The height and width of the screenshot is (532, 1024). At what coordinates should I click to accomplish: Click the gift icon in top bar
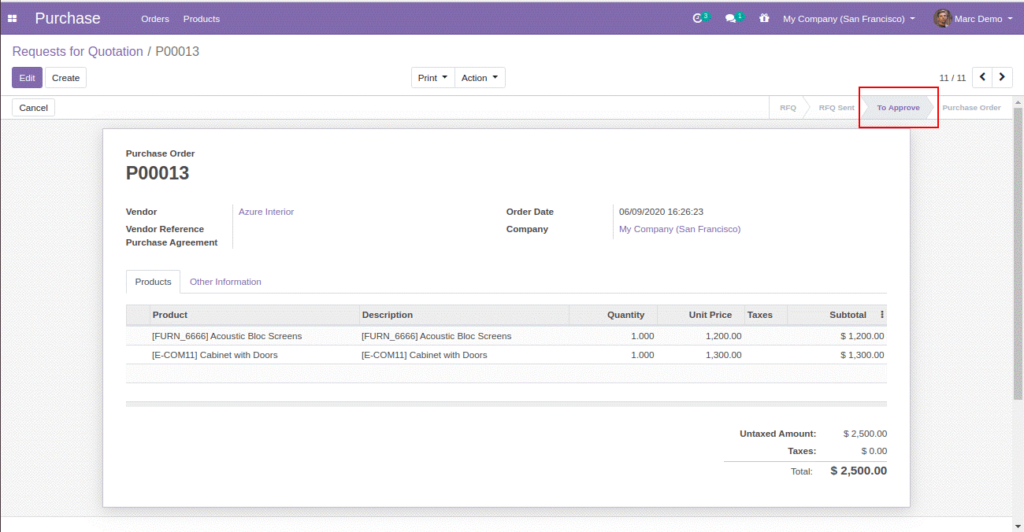pos(763,18)
